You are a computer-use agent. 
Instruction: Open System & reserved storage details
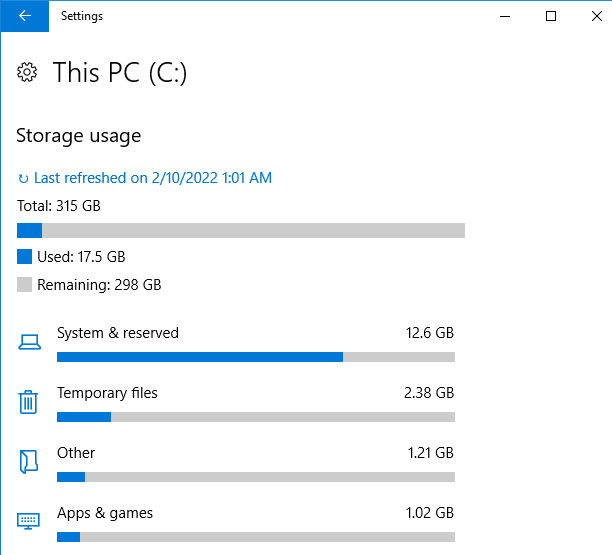[236, 343]
